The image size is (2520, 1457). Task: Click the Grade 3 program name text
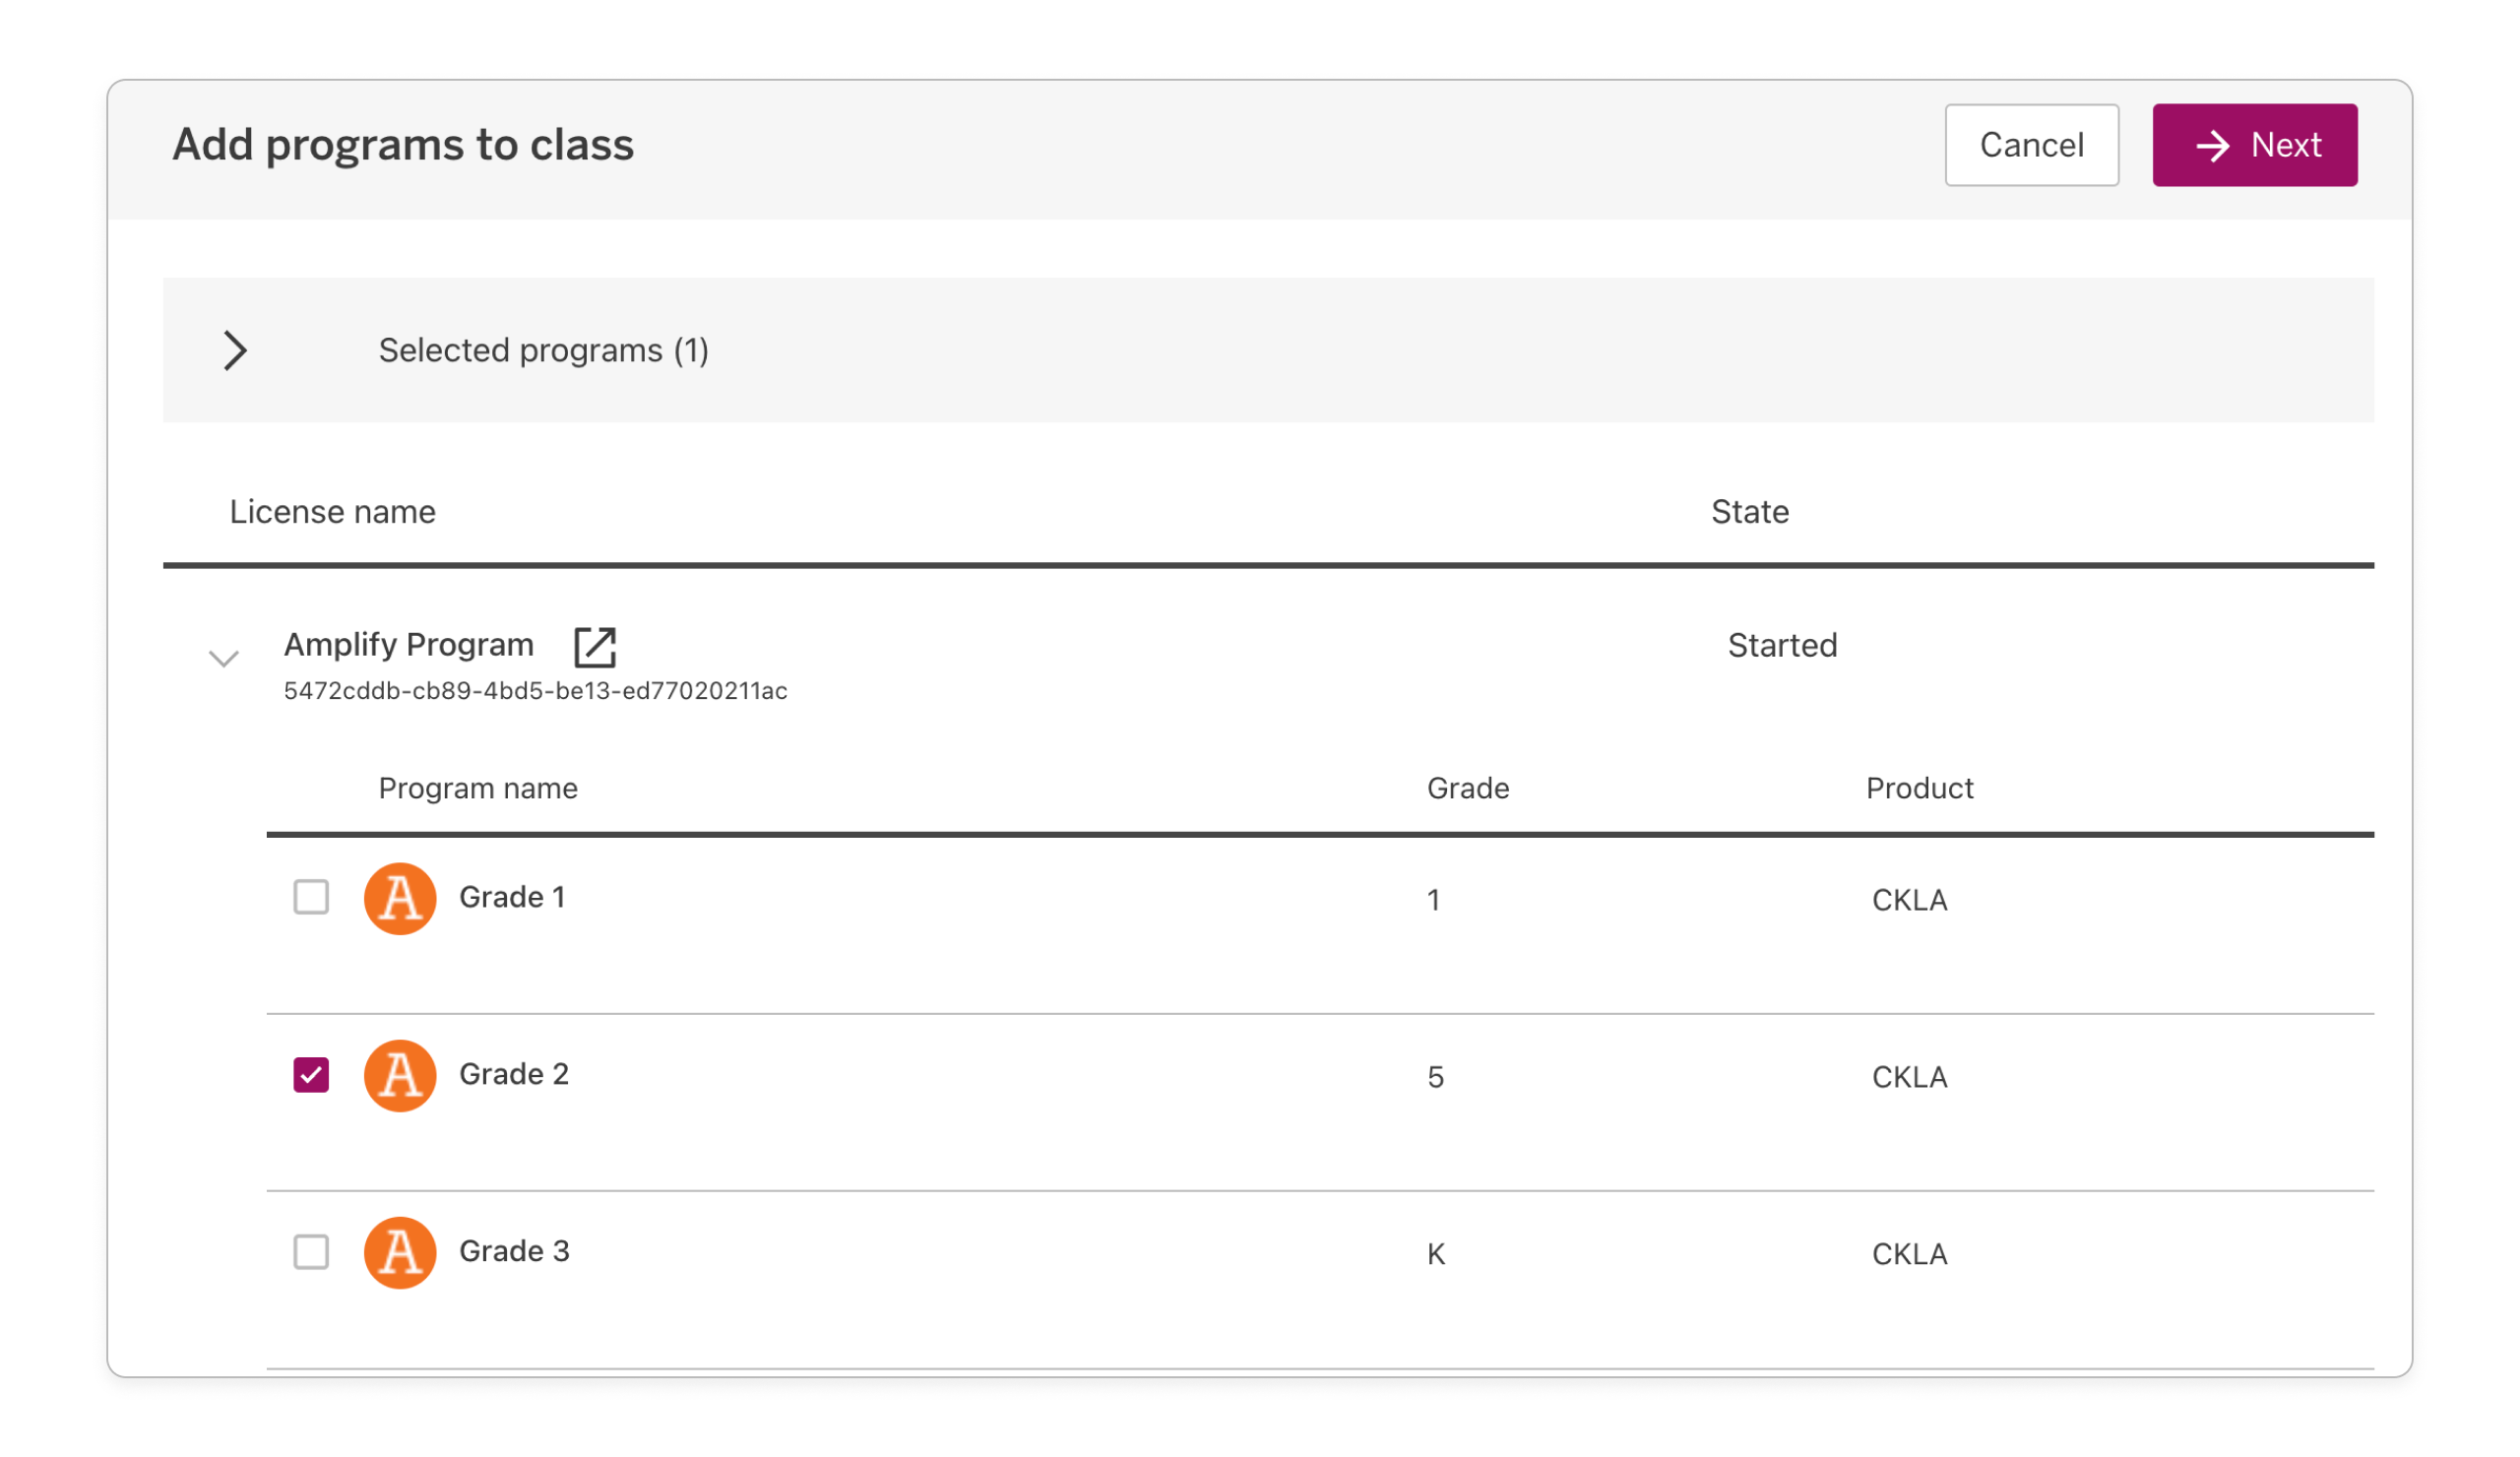(x=513, y=1250)
